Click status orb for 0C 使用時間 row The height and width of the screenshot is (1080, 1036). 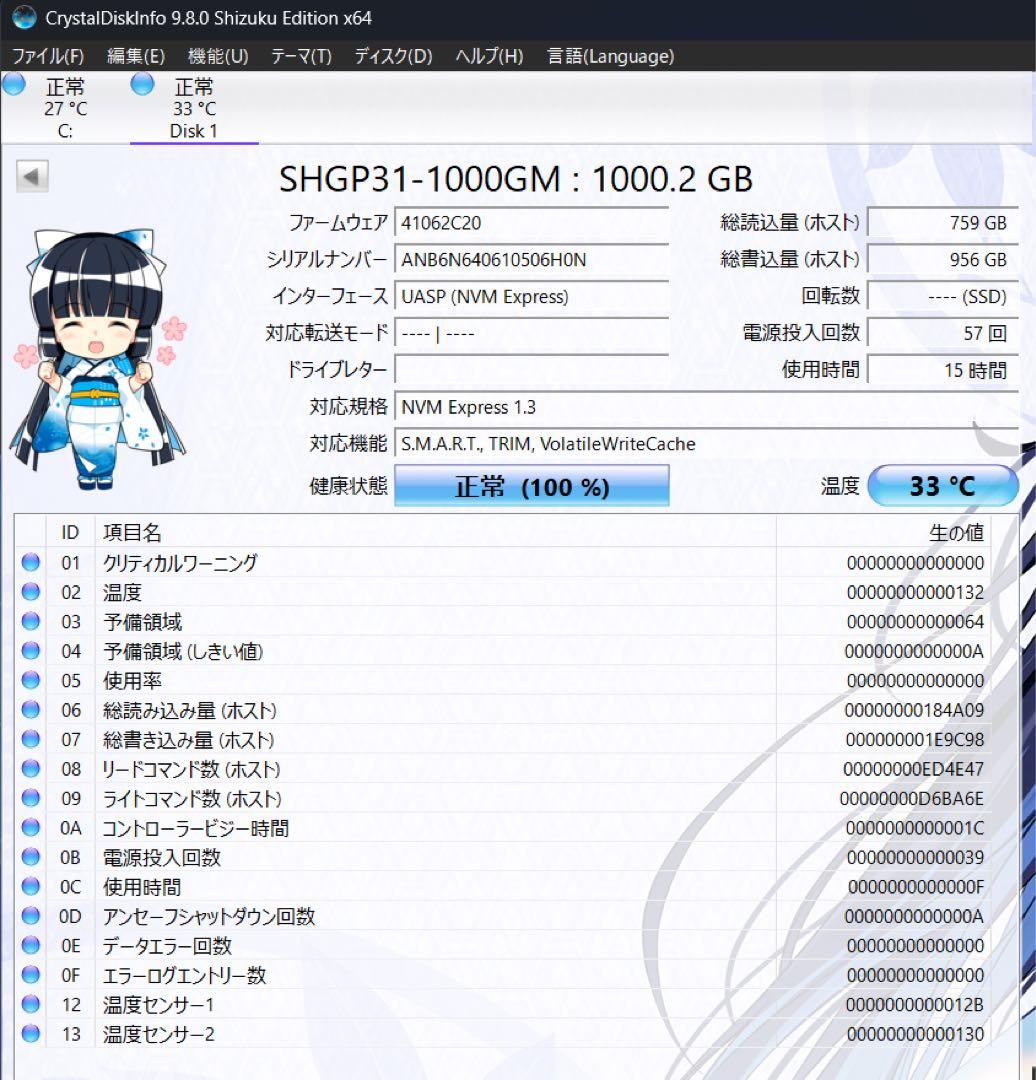click(30, 886)
